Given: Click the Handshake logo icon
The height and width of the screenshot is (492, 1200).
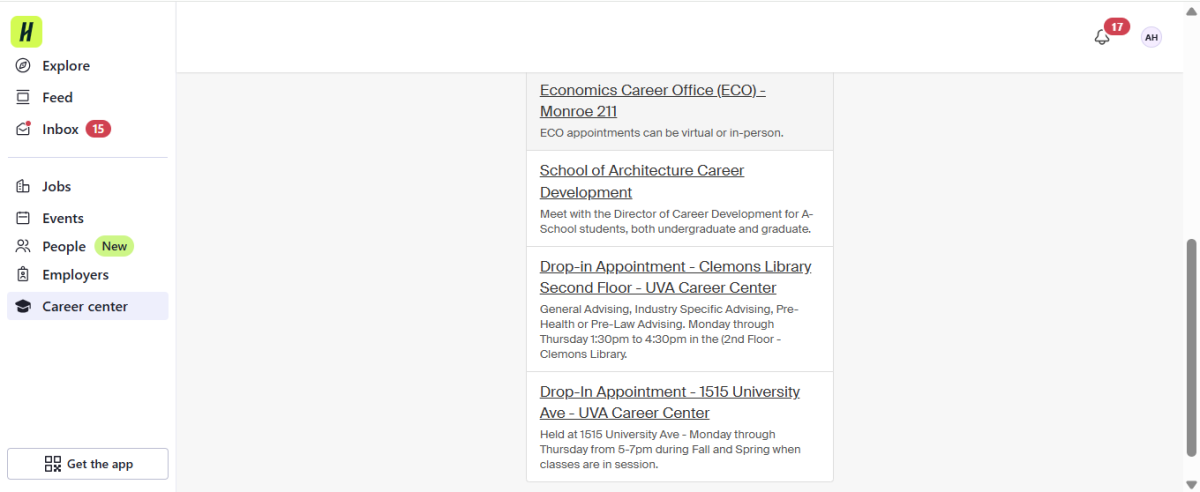Looking at the screenshot, I should pyautogui.click(x=27, y=32).
